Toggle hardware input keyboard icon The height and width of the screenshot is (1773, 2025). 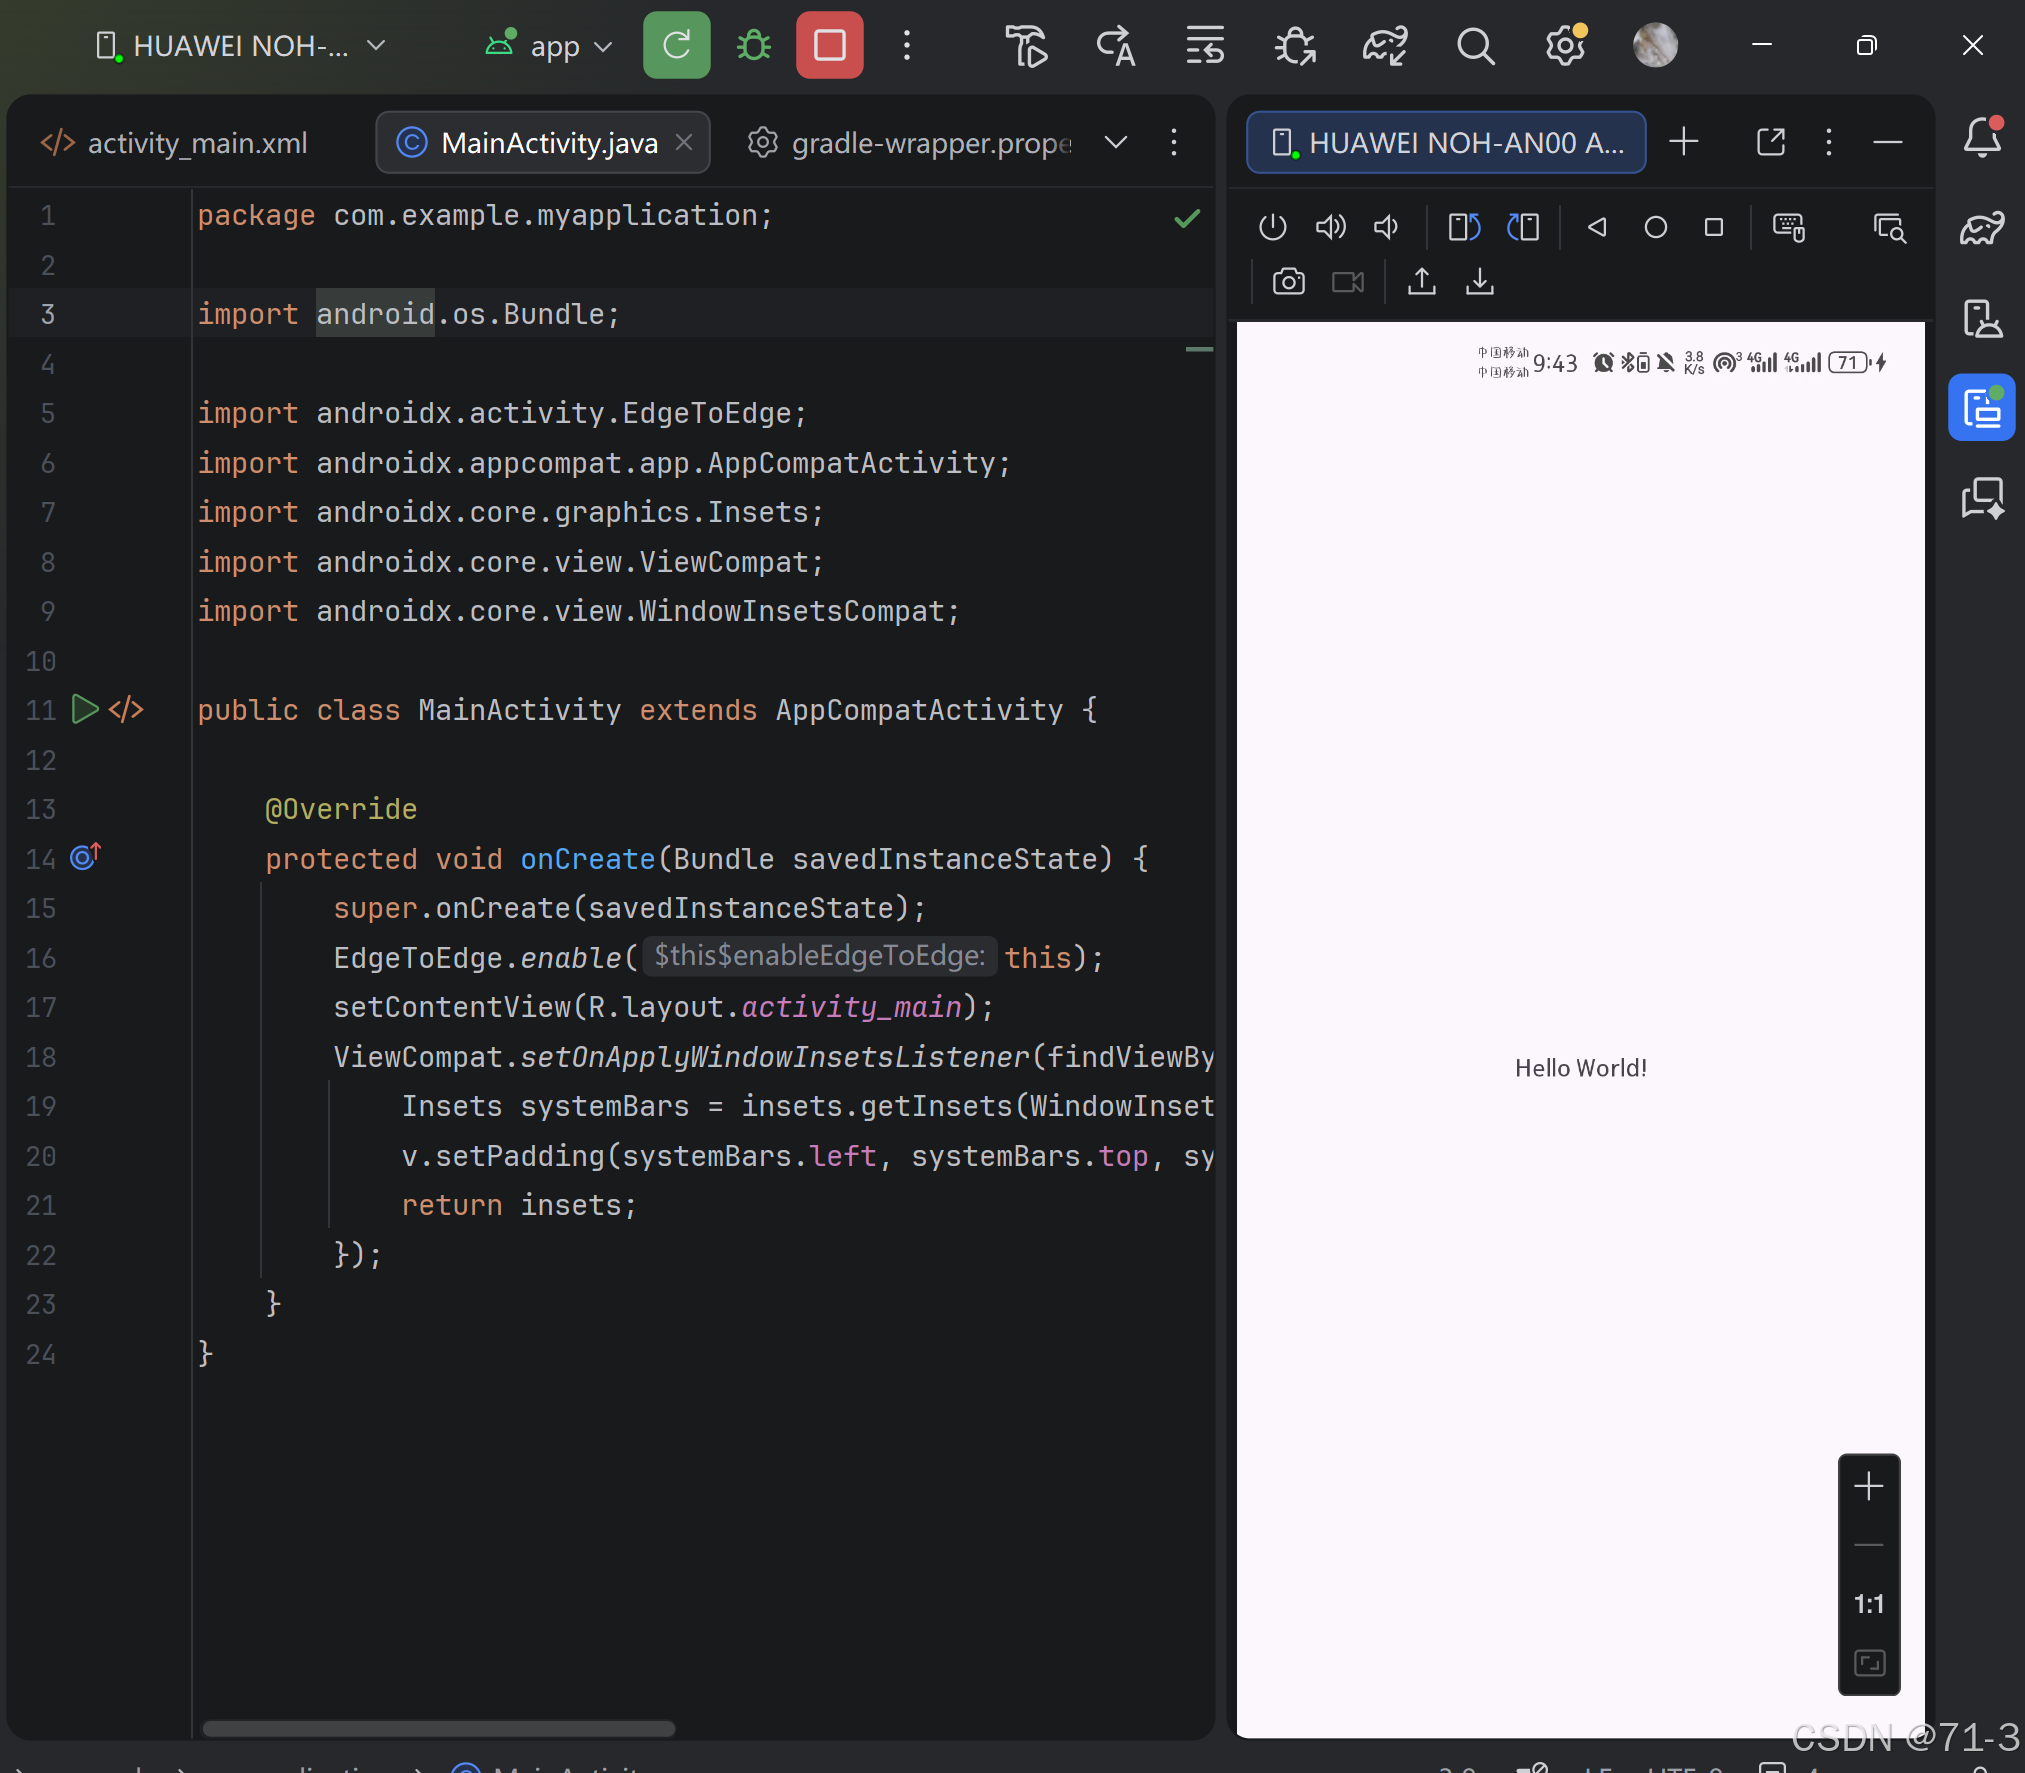click(1788, 227)
